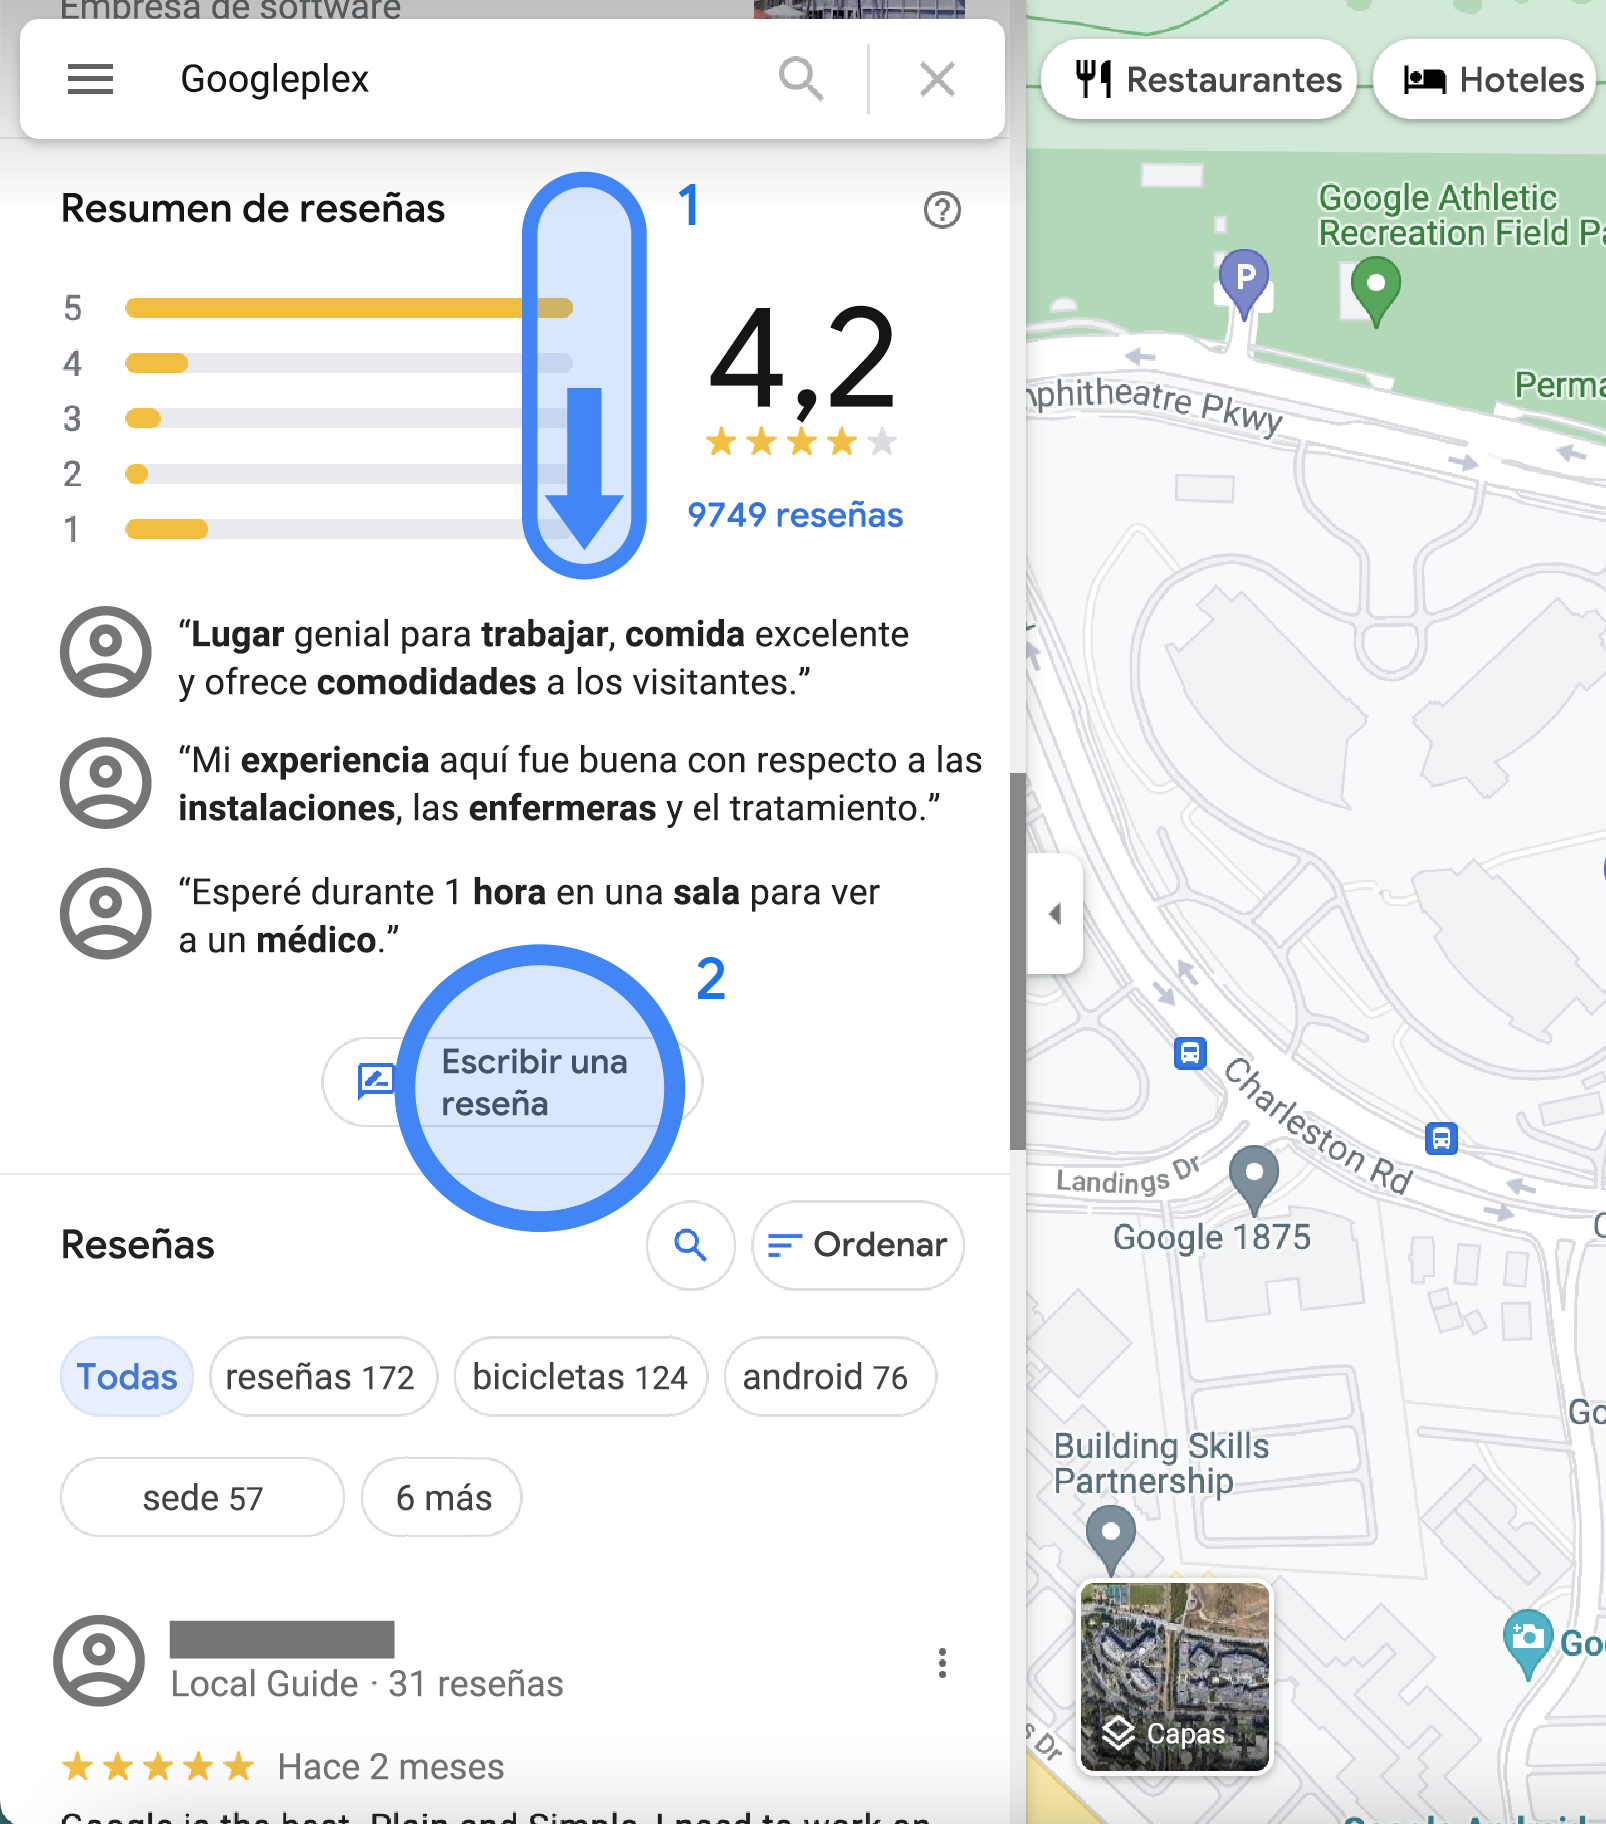Open the Capas layers thumbnail
The width and height of the screenshot is (1606, 1824).
1175,1677
